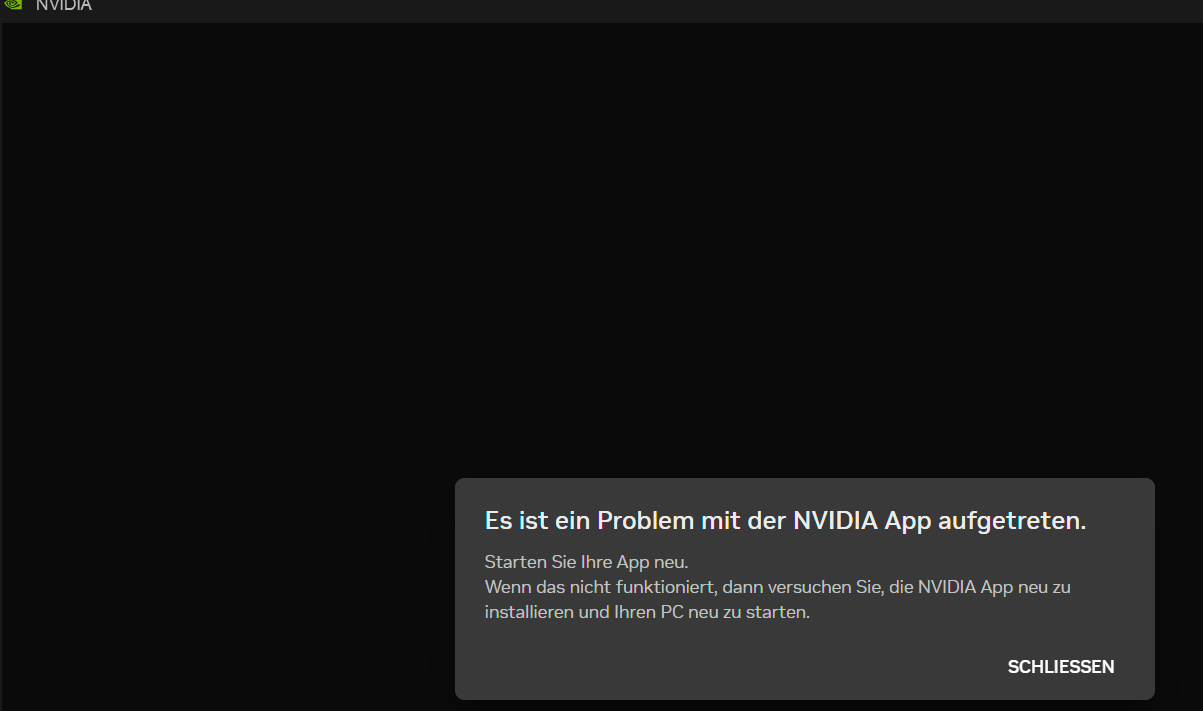The height and width of the screenshot is (711, 1203).
Task: Click the line 'installieren und Ihren PC neu zu starten.'
Action: [647, 612]
